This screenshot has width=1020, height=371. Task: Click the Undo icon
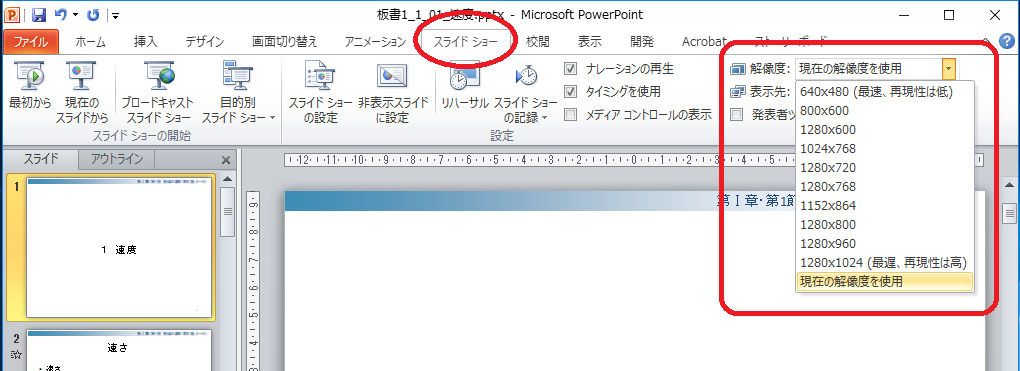click(60, 14)
